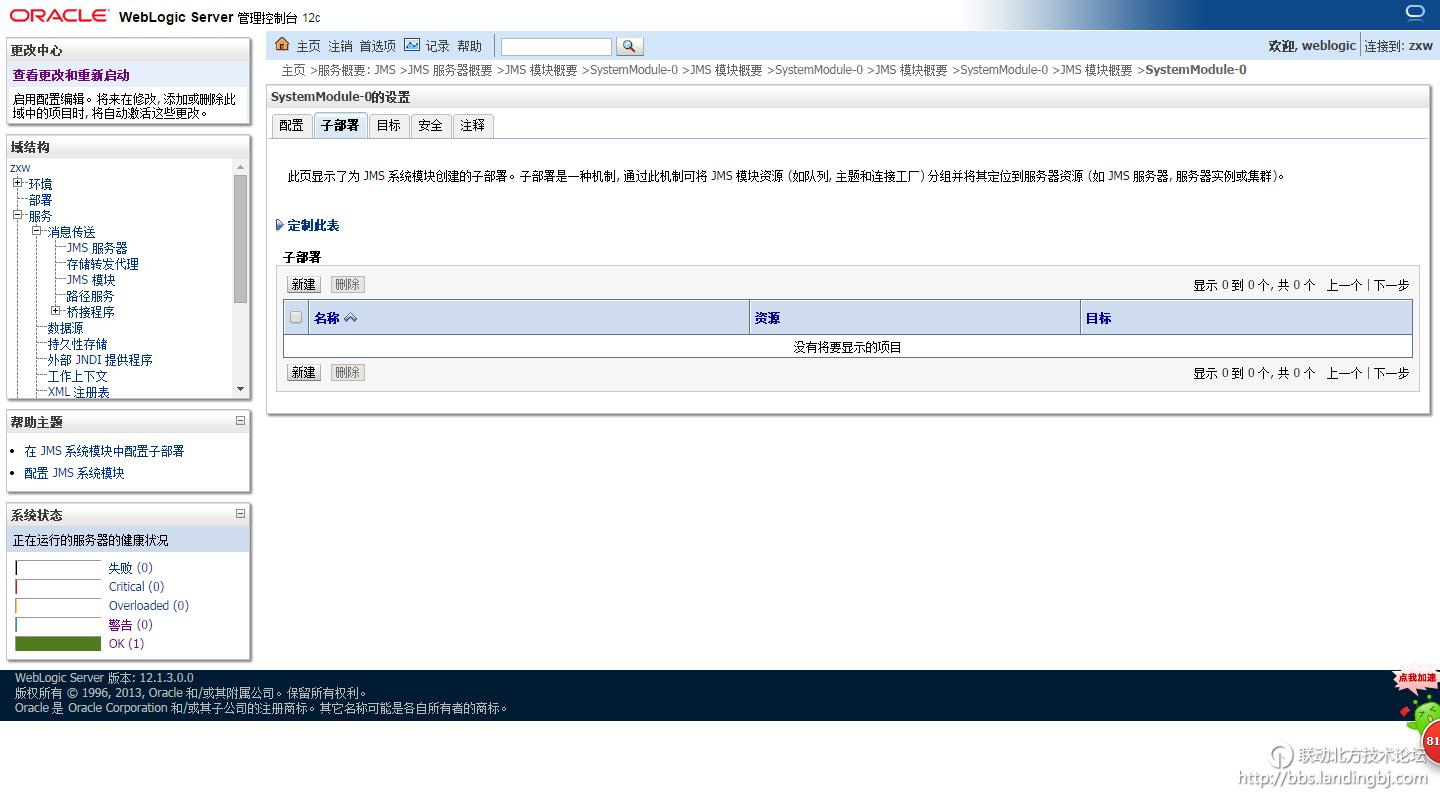
Task: Switch to the 安全 tab
Action: (x=430, y=125)
